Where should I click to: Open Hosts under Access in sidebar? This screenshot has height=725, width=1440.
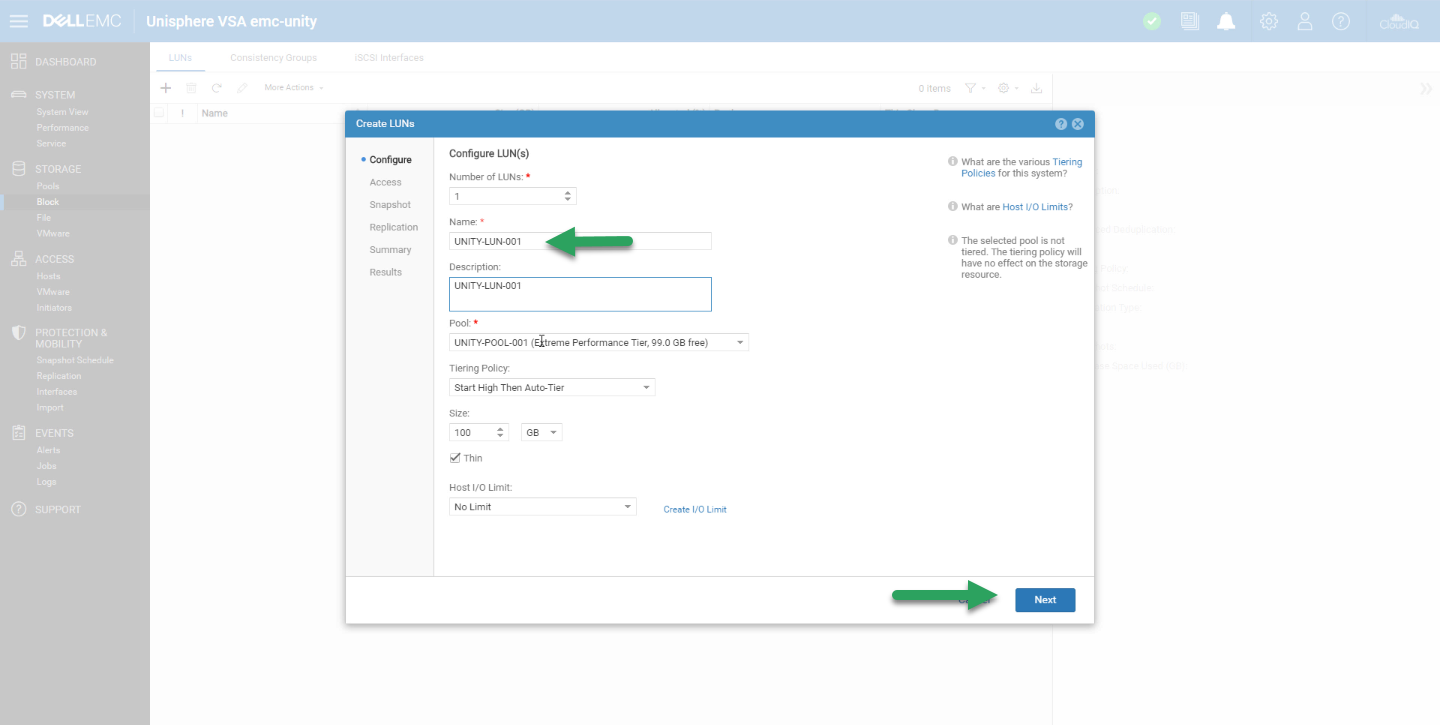pyautogui.click(x=48, y=276)
